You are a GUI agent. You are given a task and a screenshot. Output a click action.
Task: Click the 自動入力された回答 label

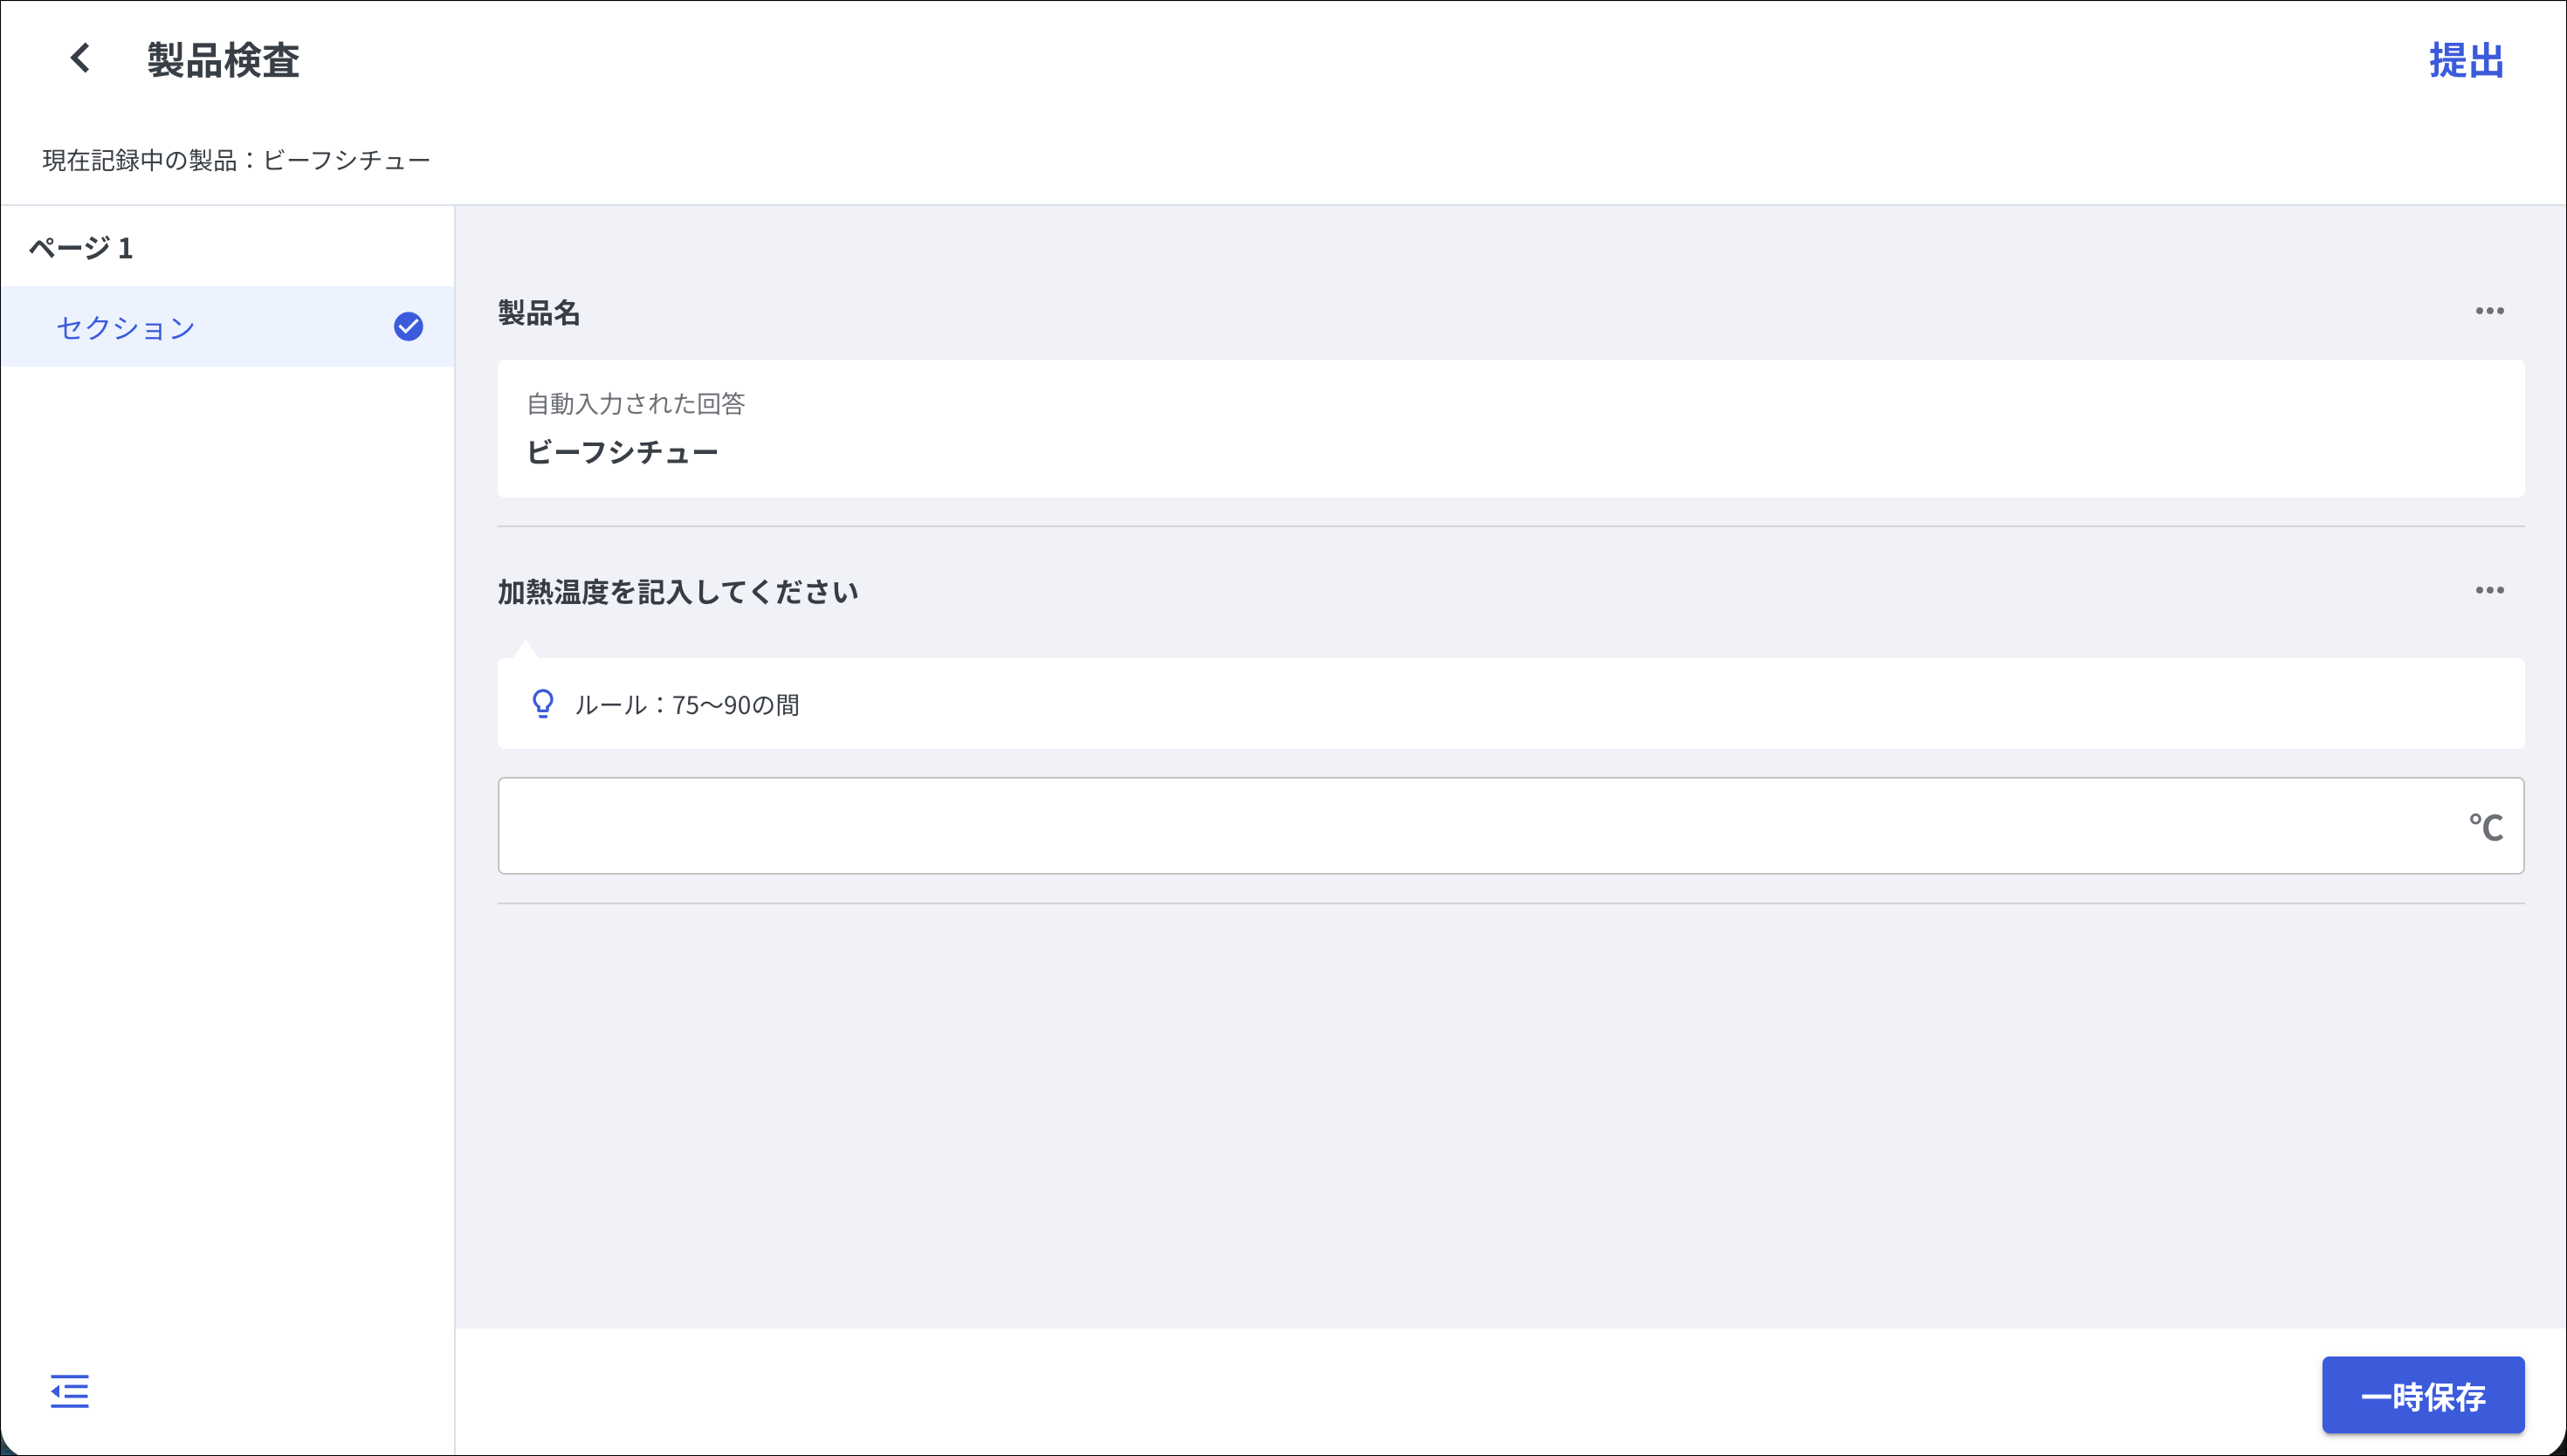click(636, 403)
